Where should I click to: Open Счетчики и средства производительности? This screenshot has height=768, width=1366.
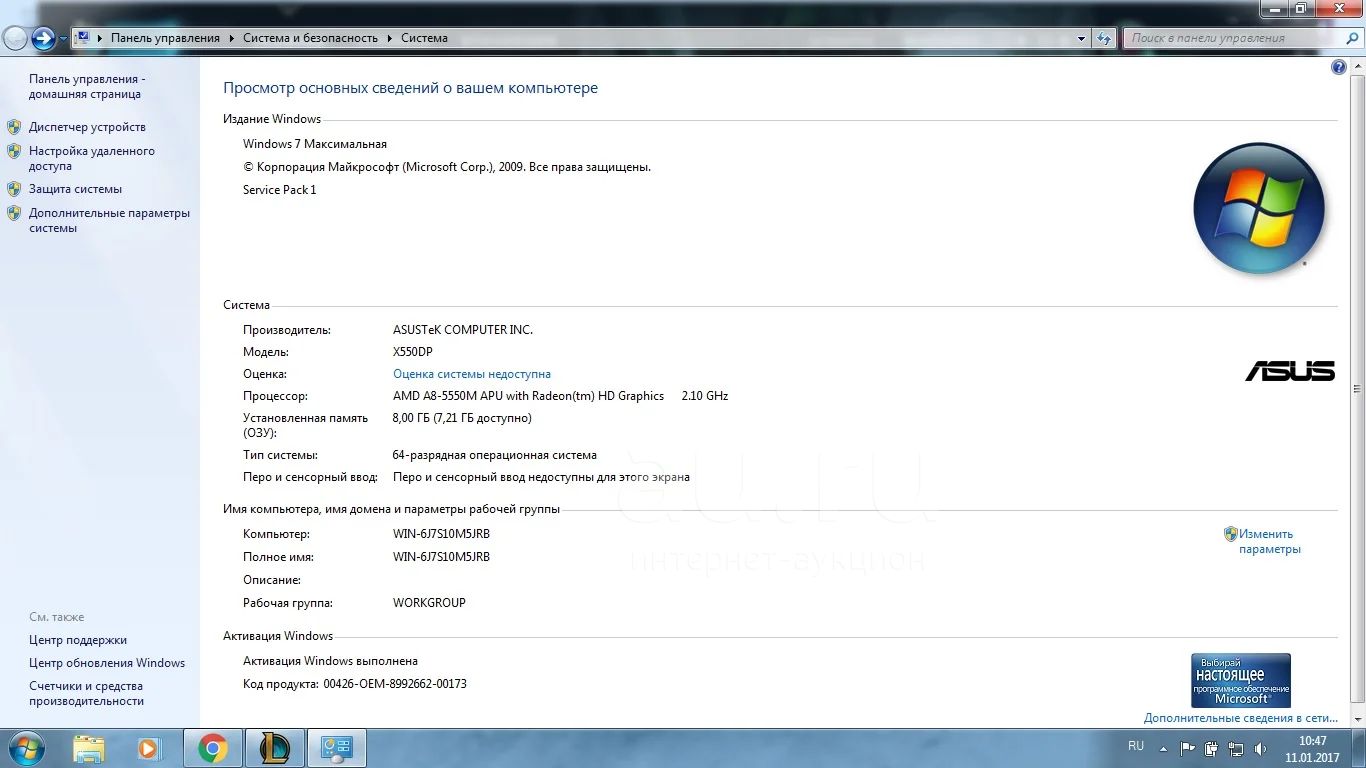86,694
